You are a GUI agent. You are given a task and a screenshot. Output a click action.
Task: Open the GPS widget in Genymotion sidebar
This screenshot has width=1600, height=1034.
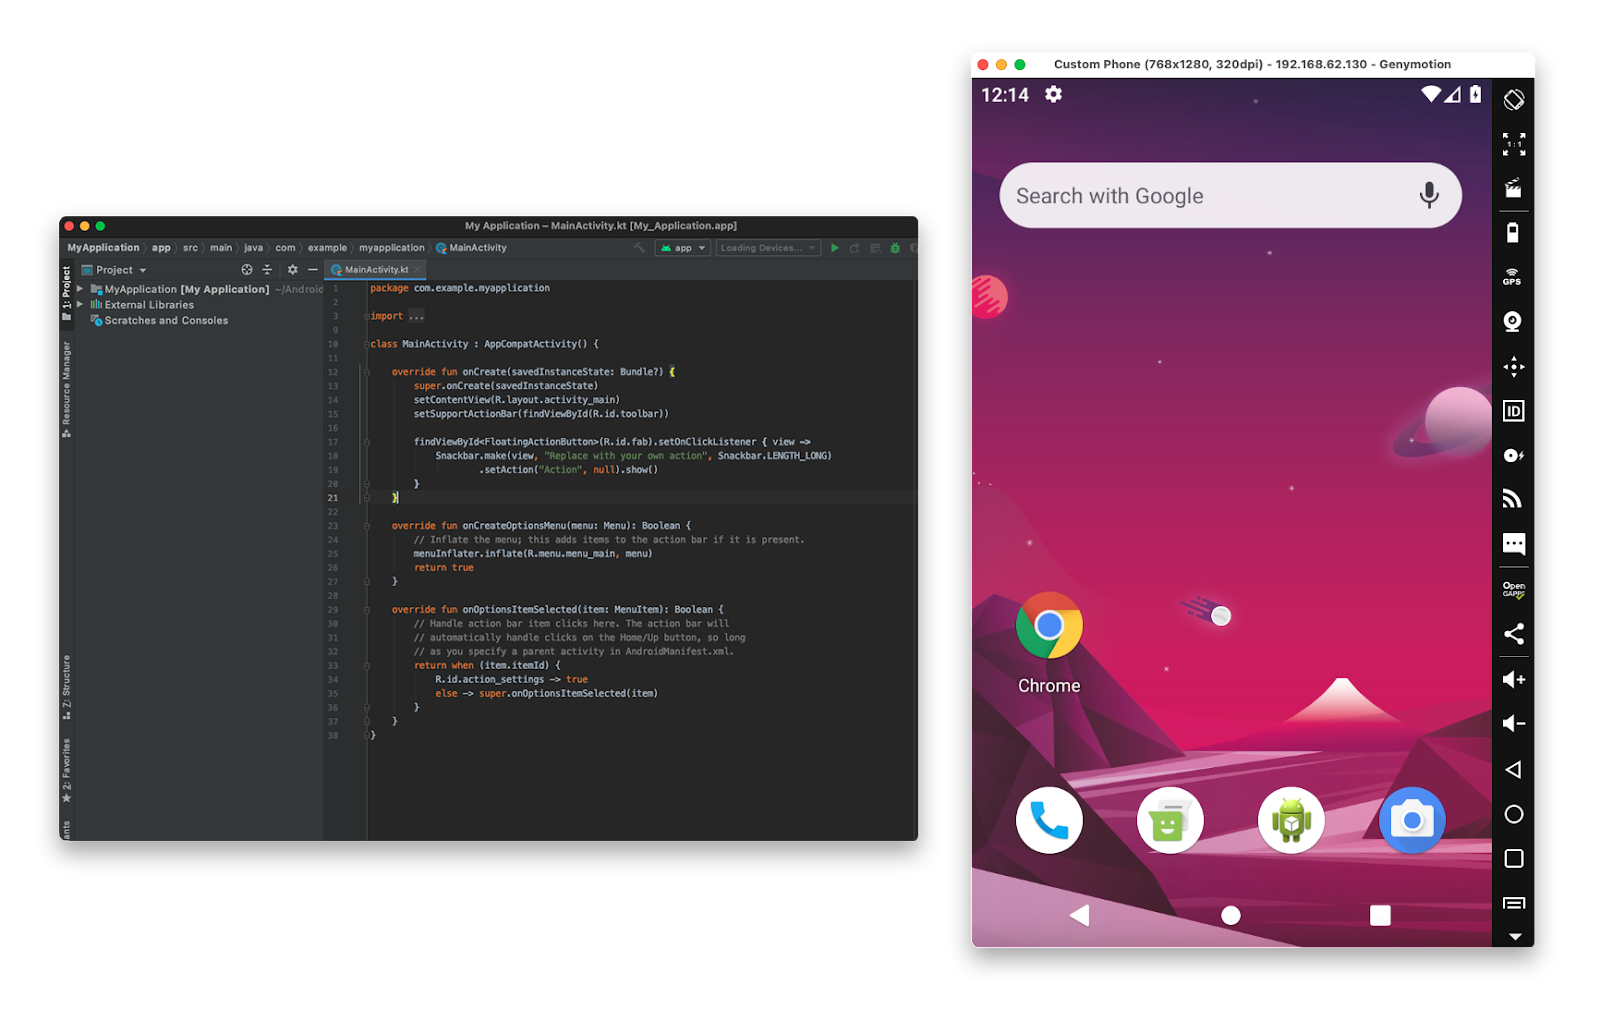(x=1513, y=277)
